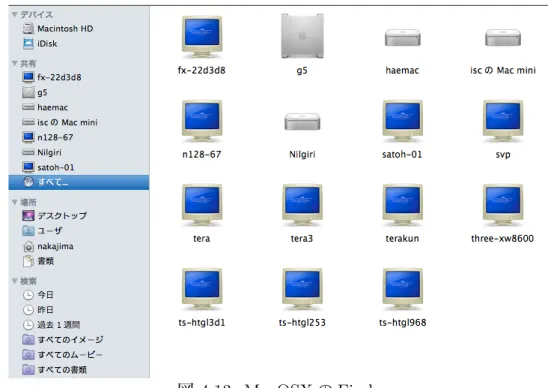The height and width of the screenshot is (388, 548).
Task: Open the isc の Mac mini icon in grid
Action: (x=503, y=38)
